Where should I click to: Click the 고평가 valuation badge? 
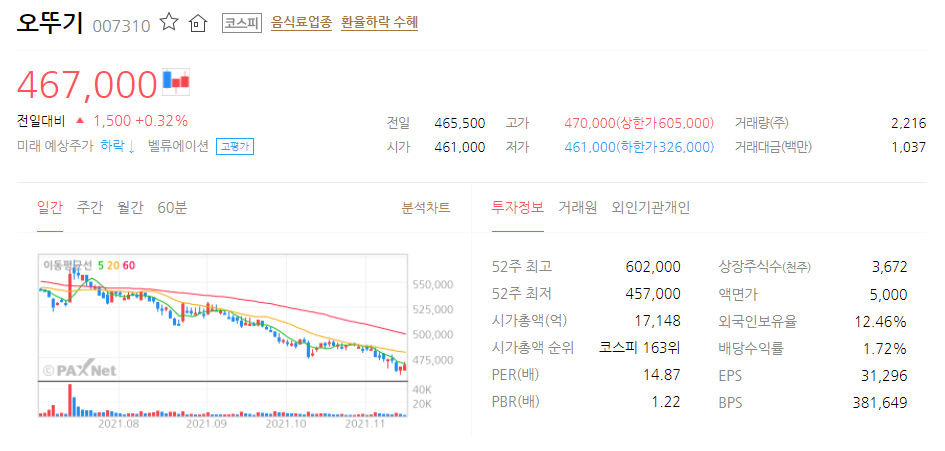235,147
